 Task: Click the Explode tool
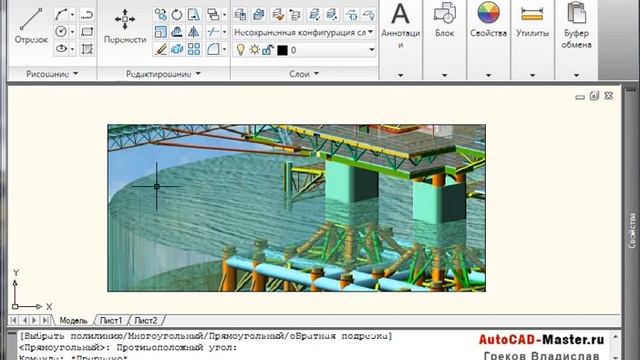(177, 49)
